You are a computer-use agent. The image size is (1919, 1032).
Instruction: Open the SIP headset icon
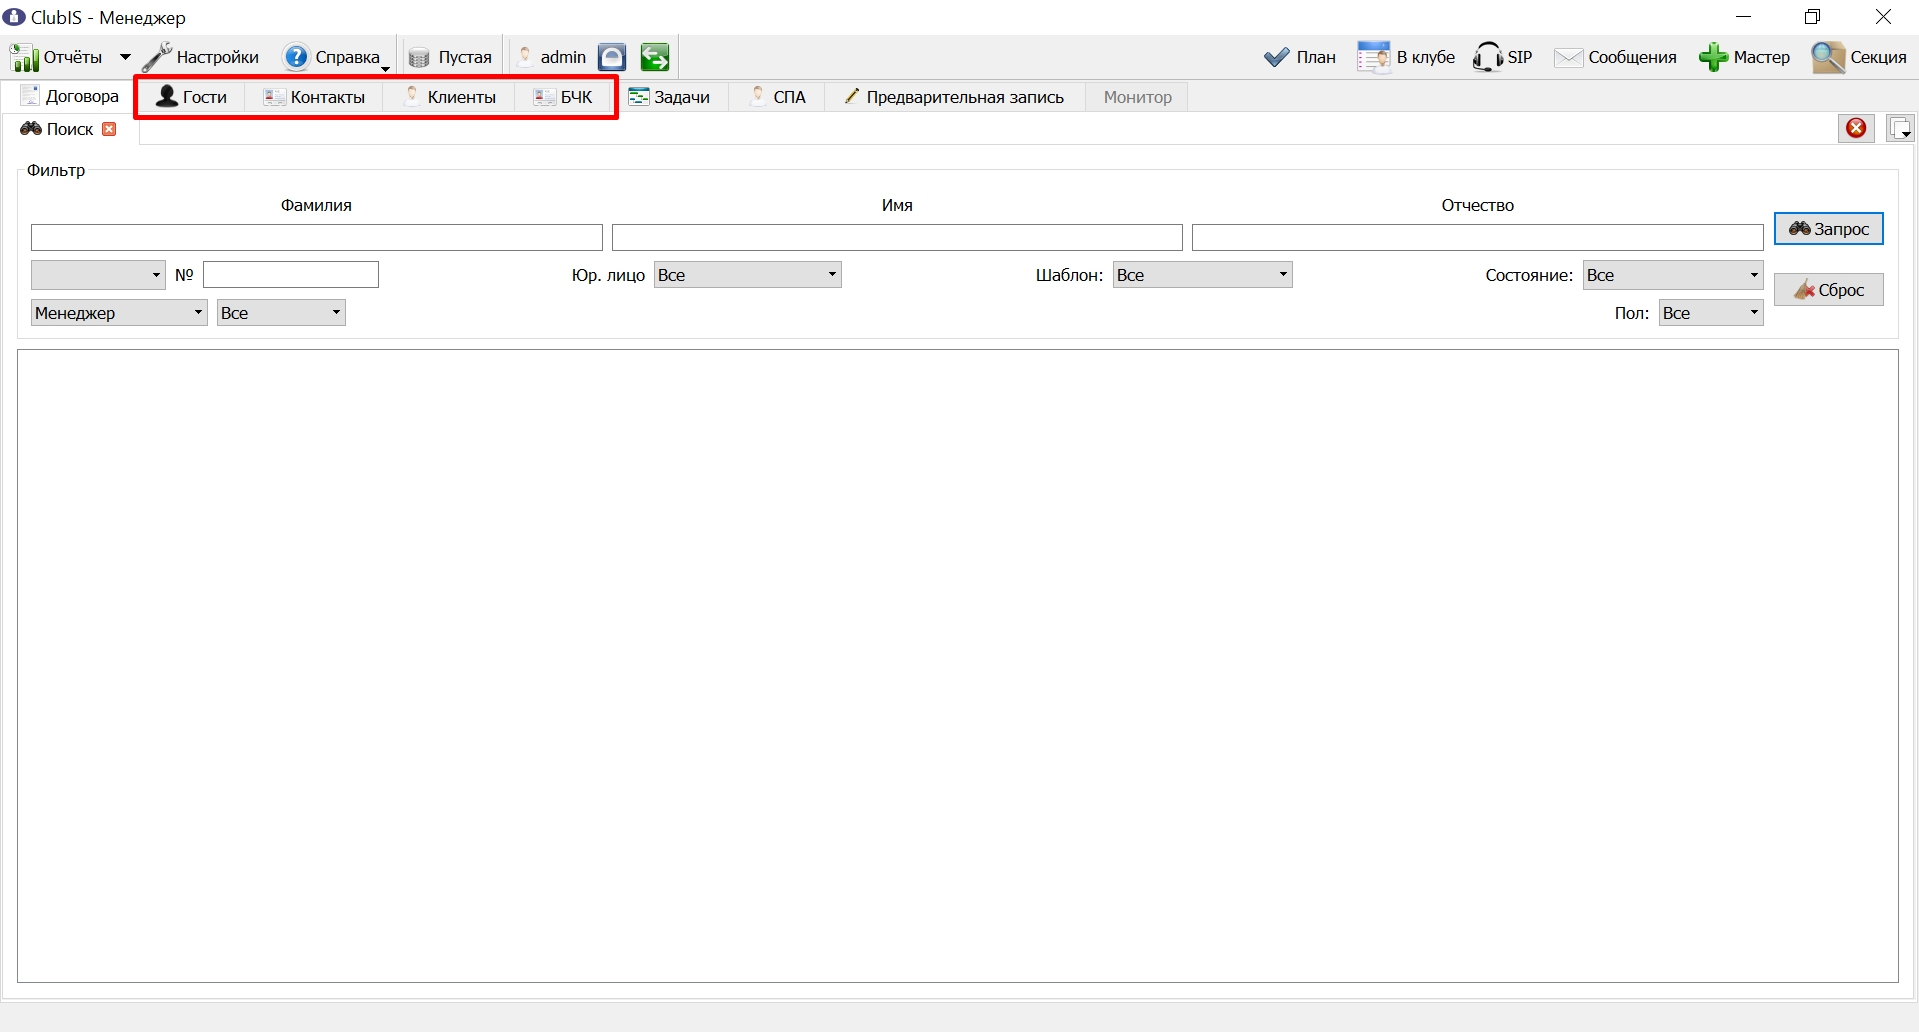pyautogui.click(x=1487, y=57)
